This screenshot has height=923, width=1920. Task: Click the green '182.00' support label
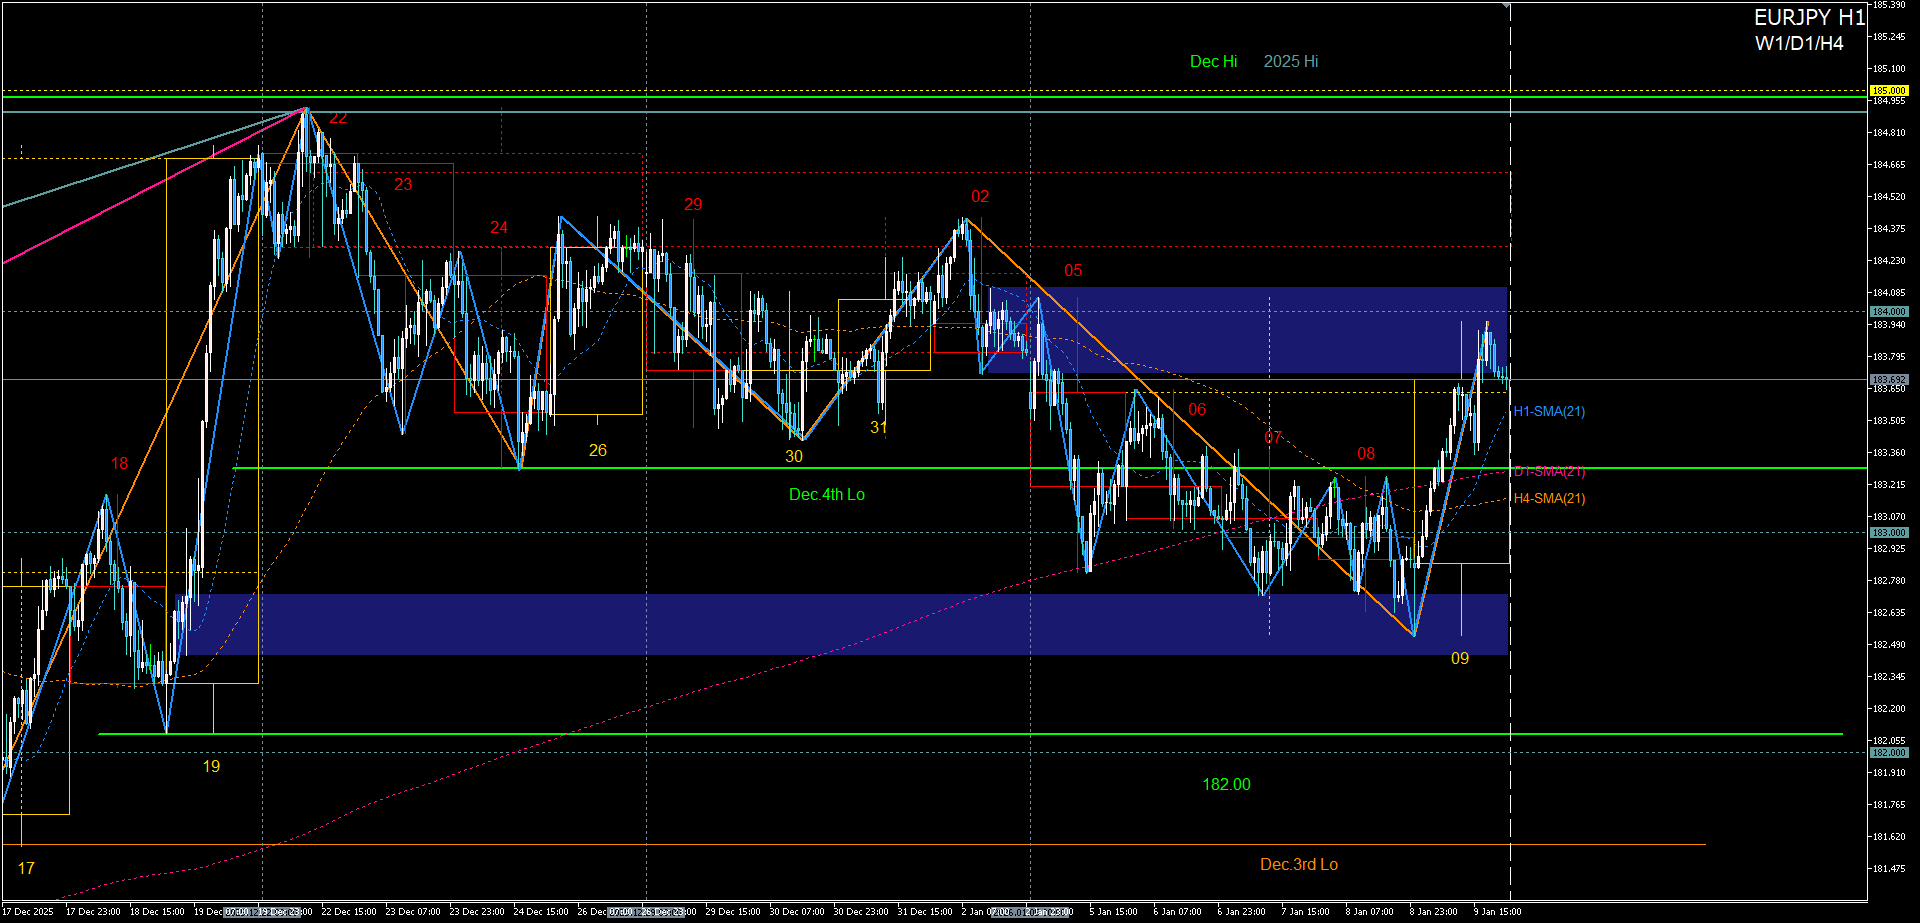coord(1226,784)
